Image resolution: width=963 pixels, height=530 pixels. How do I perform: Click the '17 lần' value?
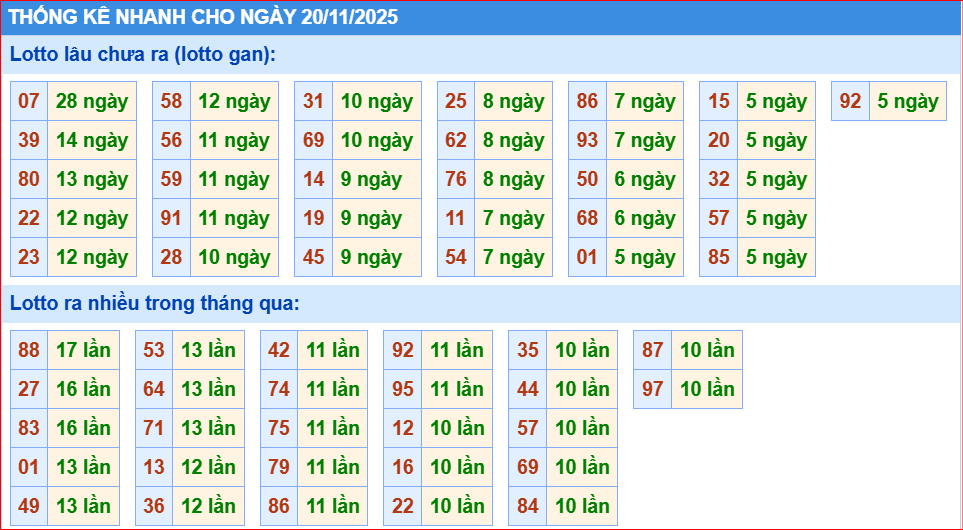[x=84, y=351]
